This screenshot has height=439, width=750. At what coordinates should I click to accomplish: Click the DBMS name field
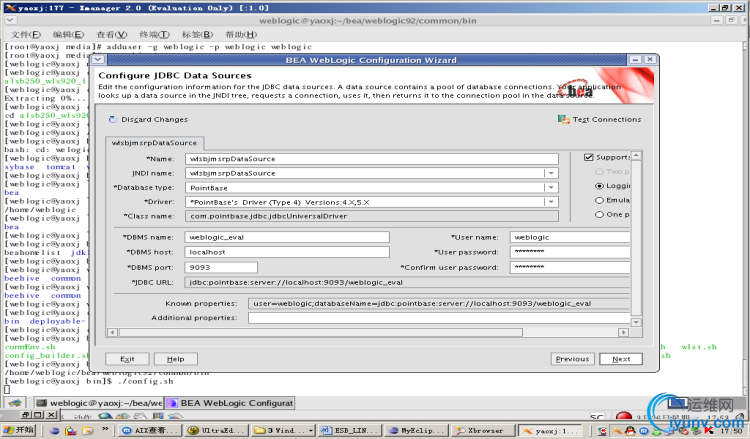(287, 237)
